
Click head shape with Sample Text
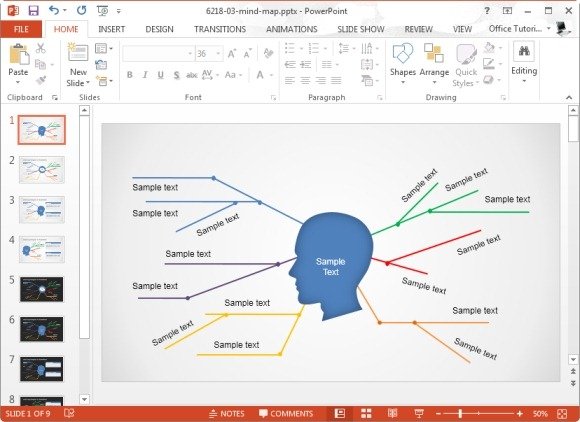pos(330,266)
